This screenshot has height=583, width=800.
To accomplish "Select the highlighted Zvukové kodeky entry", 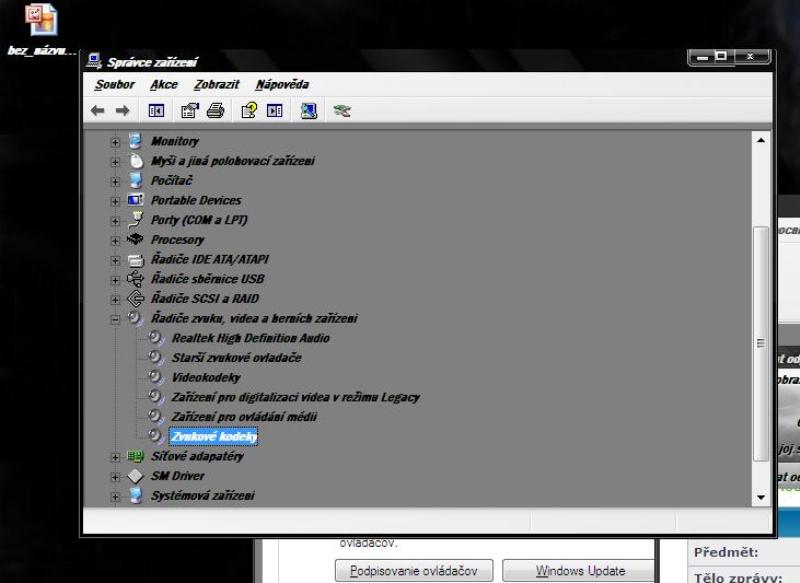I will (214, 437).
